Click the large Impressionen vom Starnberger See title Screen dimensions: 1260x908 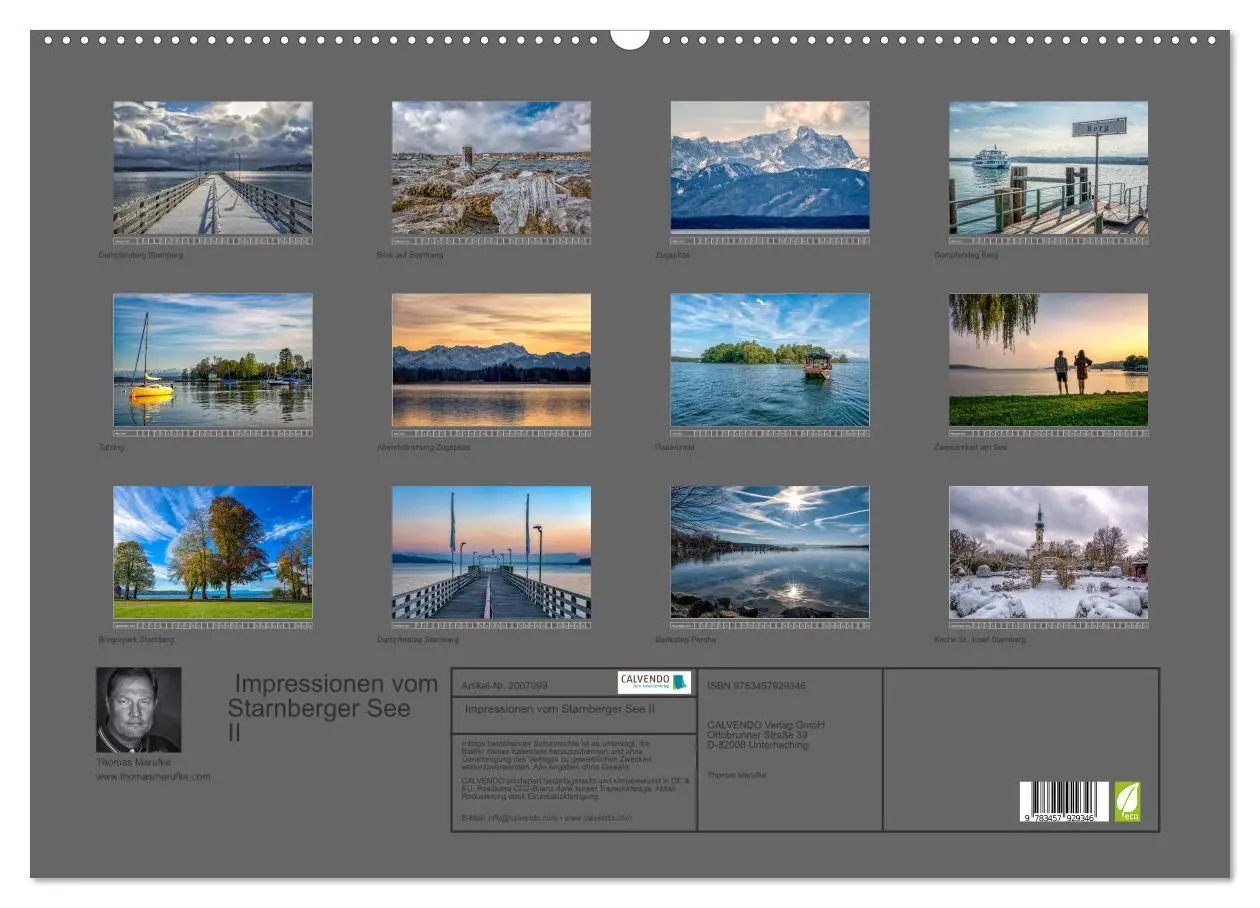click(333, 708)
